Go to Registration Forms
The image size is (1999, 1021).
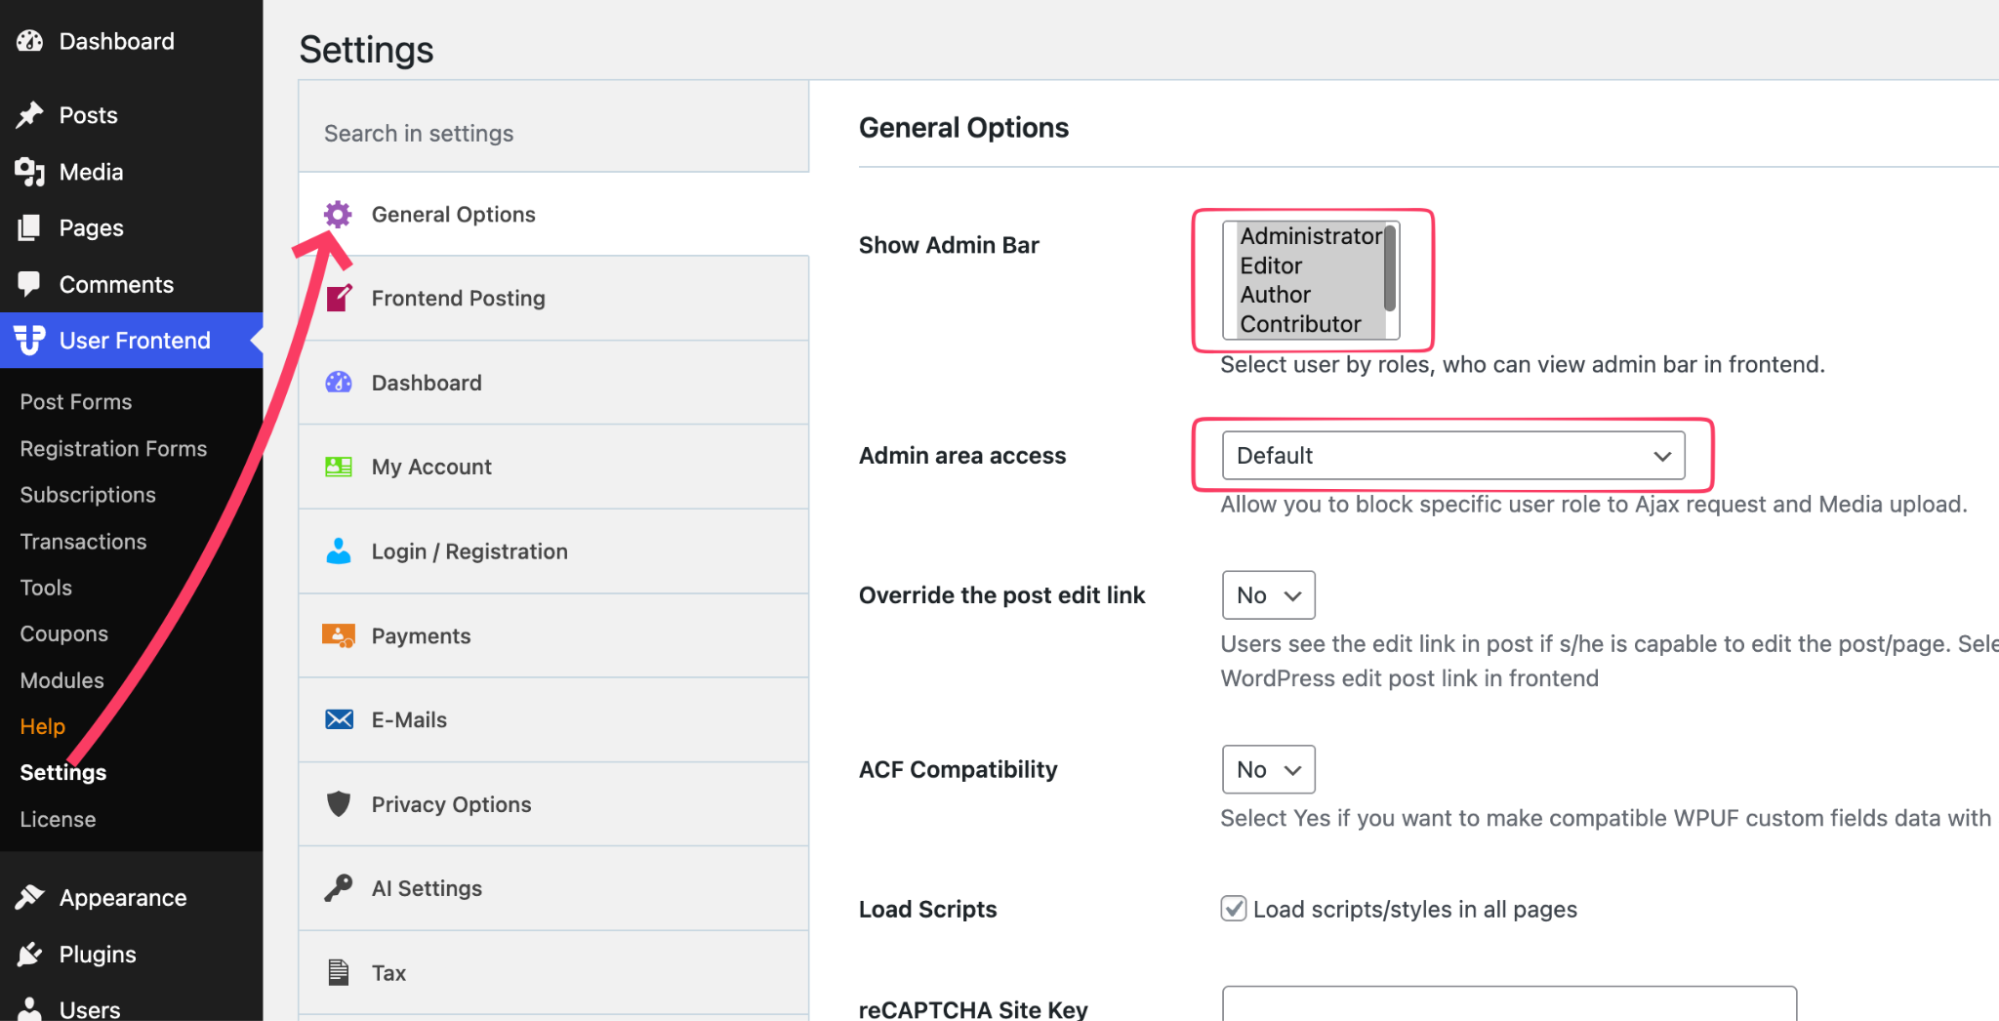113,449
